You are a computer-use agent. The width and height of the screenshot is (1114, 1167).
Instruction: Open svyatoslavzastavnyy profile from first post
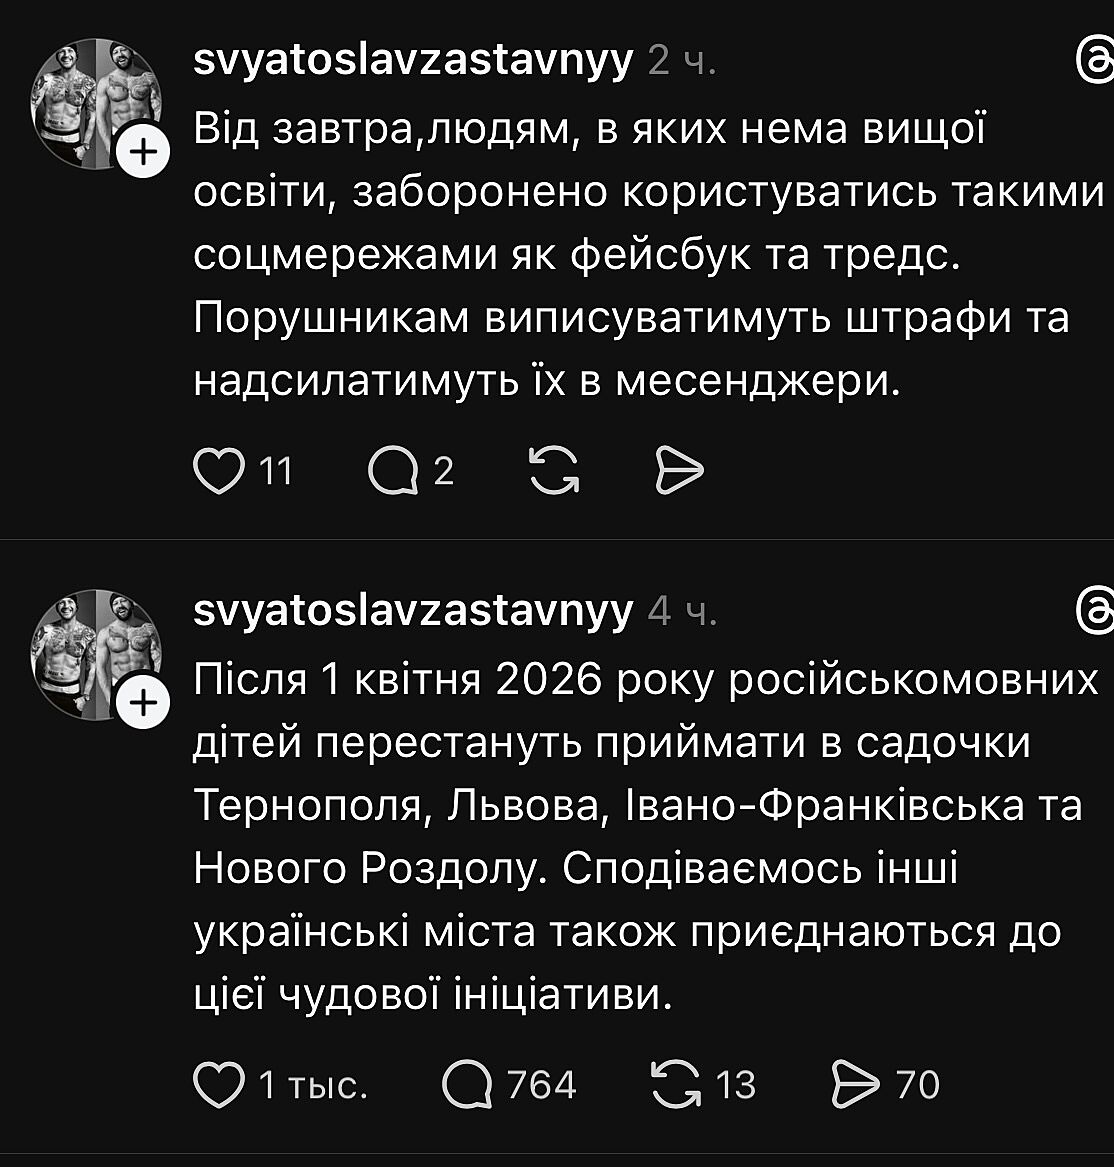413,62
